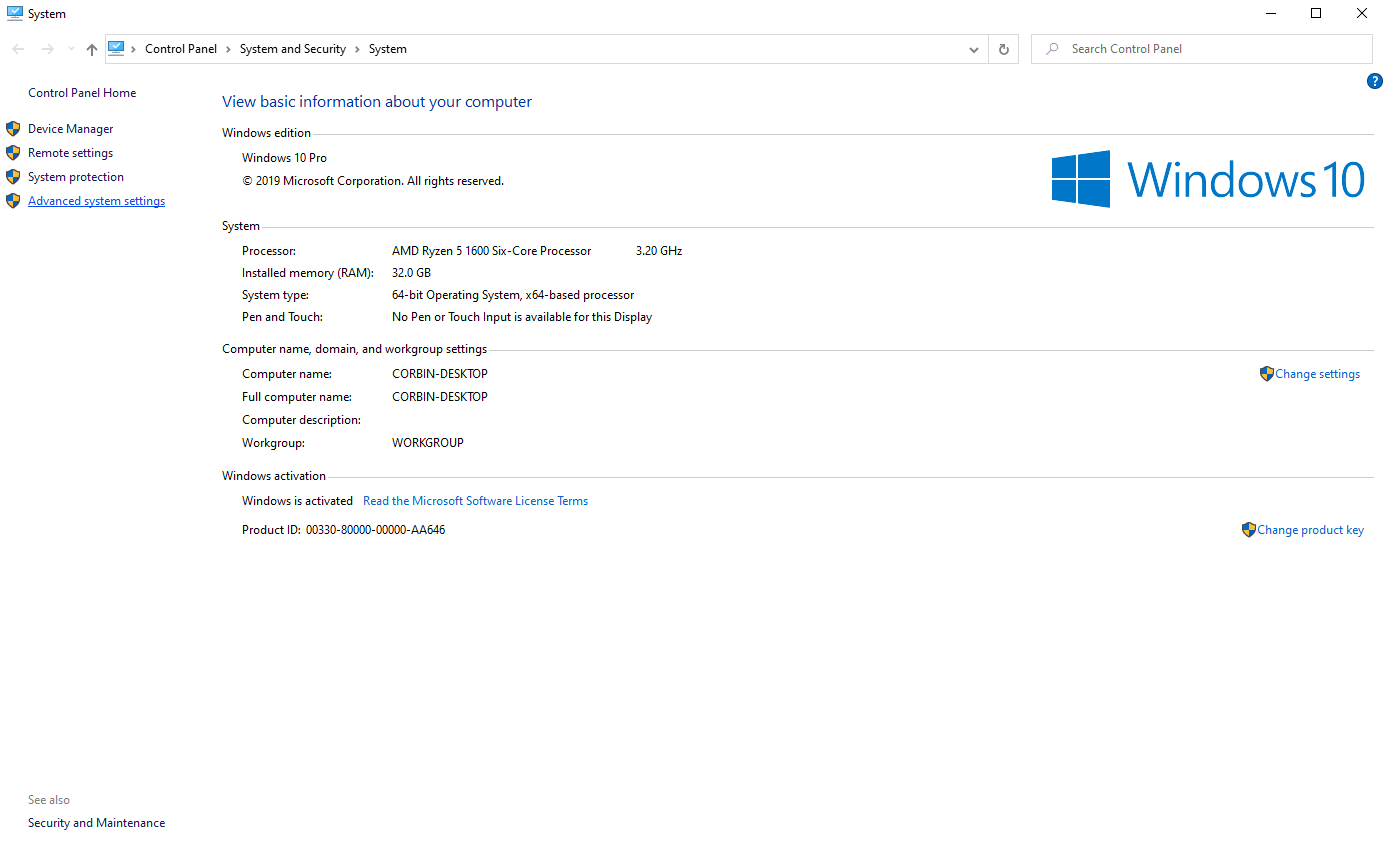Expand the address bar history dropdown

[x=974, y=49]
